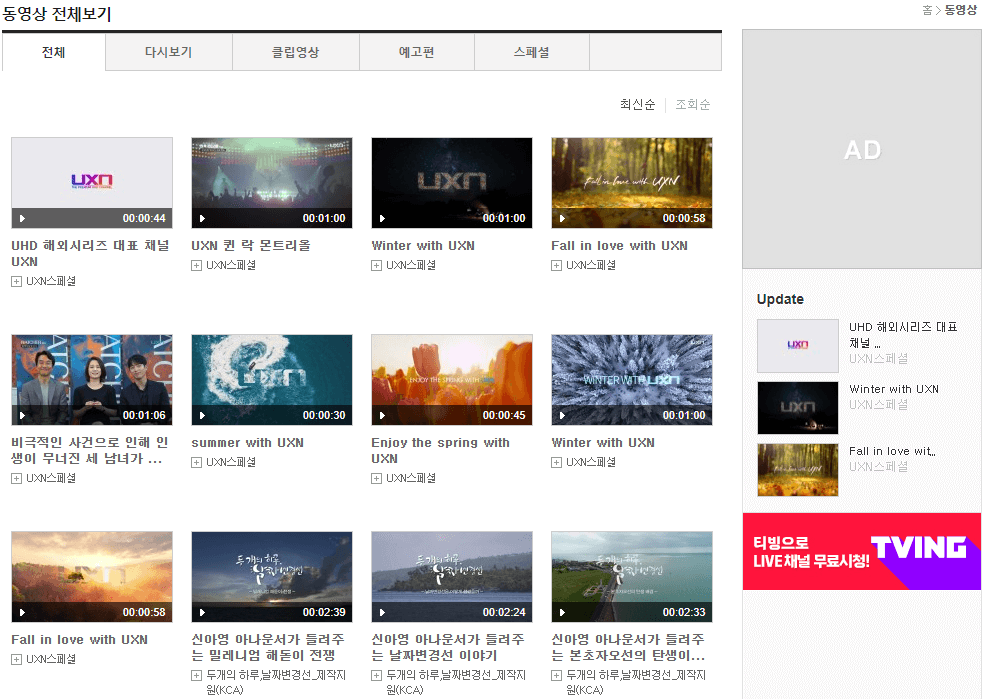Expand channel info under '날짜변경선 이야기' video

pyautogui.click(x=375, y=674)
